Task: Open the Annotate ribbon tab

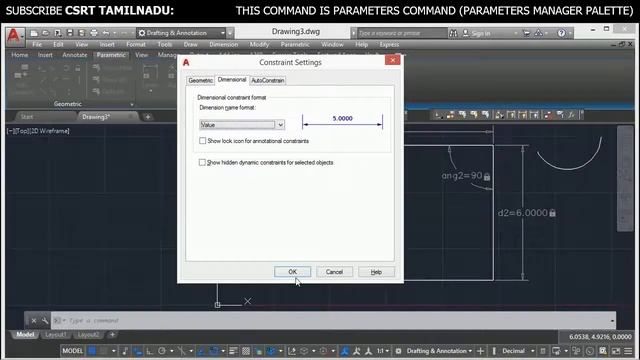Action: [x=75, y=55]
